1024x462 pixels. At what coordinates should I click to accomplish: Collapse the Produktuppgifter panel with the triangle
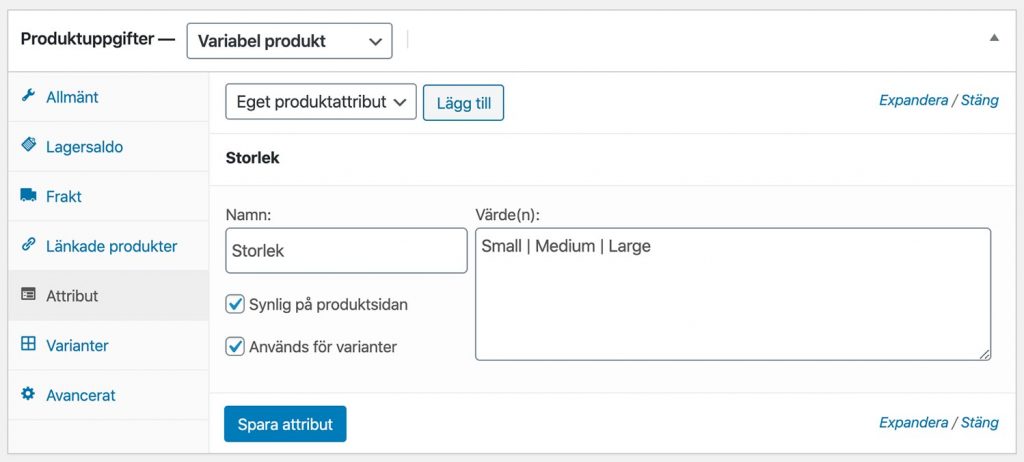[x=994, y=38]
